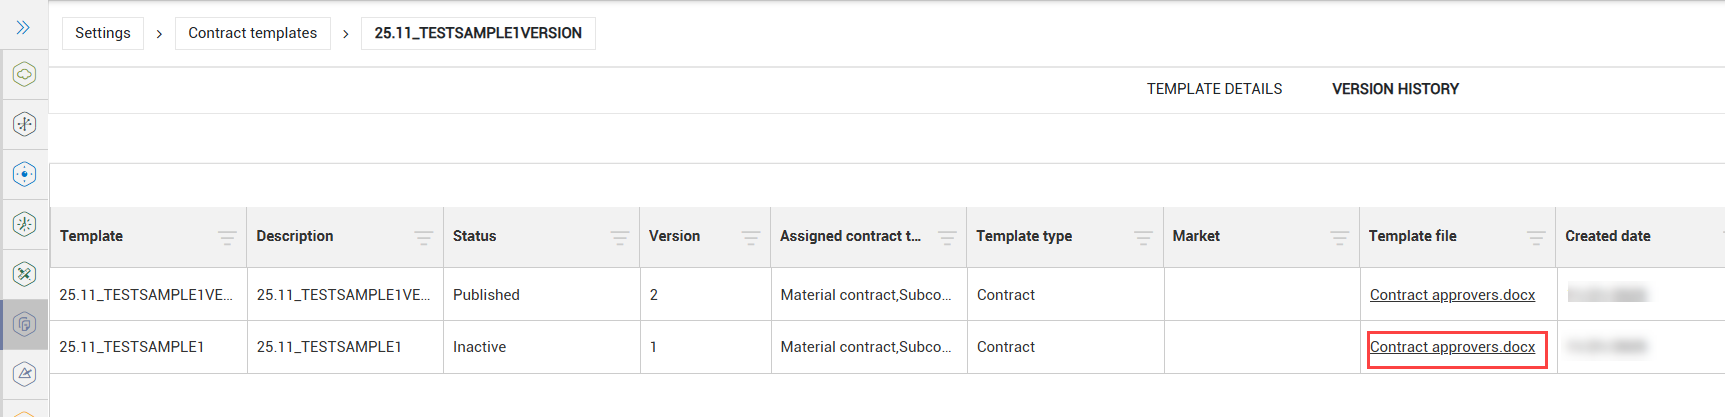This screenshot has height=417, width=1725.
Task: Open Contract approvers.docx for Inactive version 1
Action: tap(1452, 347)
